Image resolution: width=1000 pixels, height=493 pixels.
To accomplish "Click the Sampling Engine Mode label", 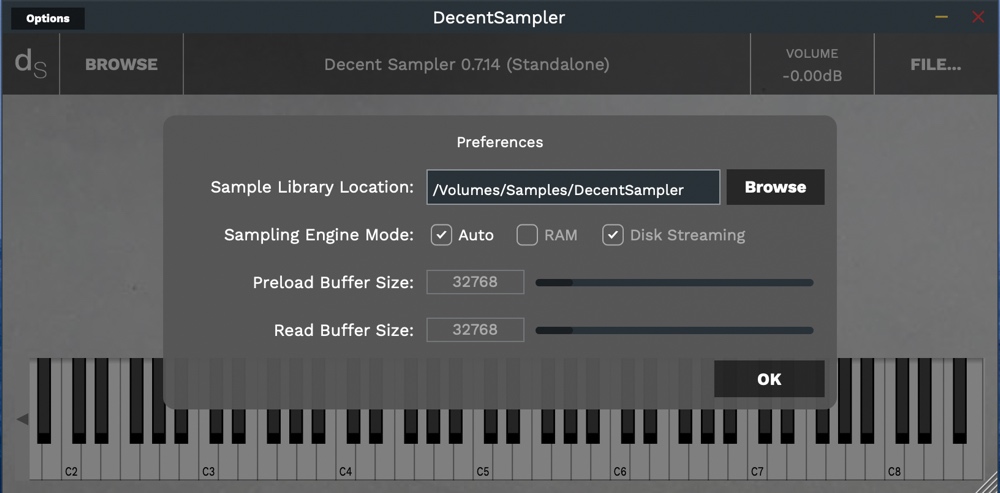I will pyautogui.click(x=319, y=235).
